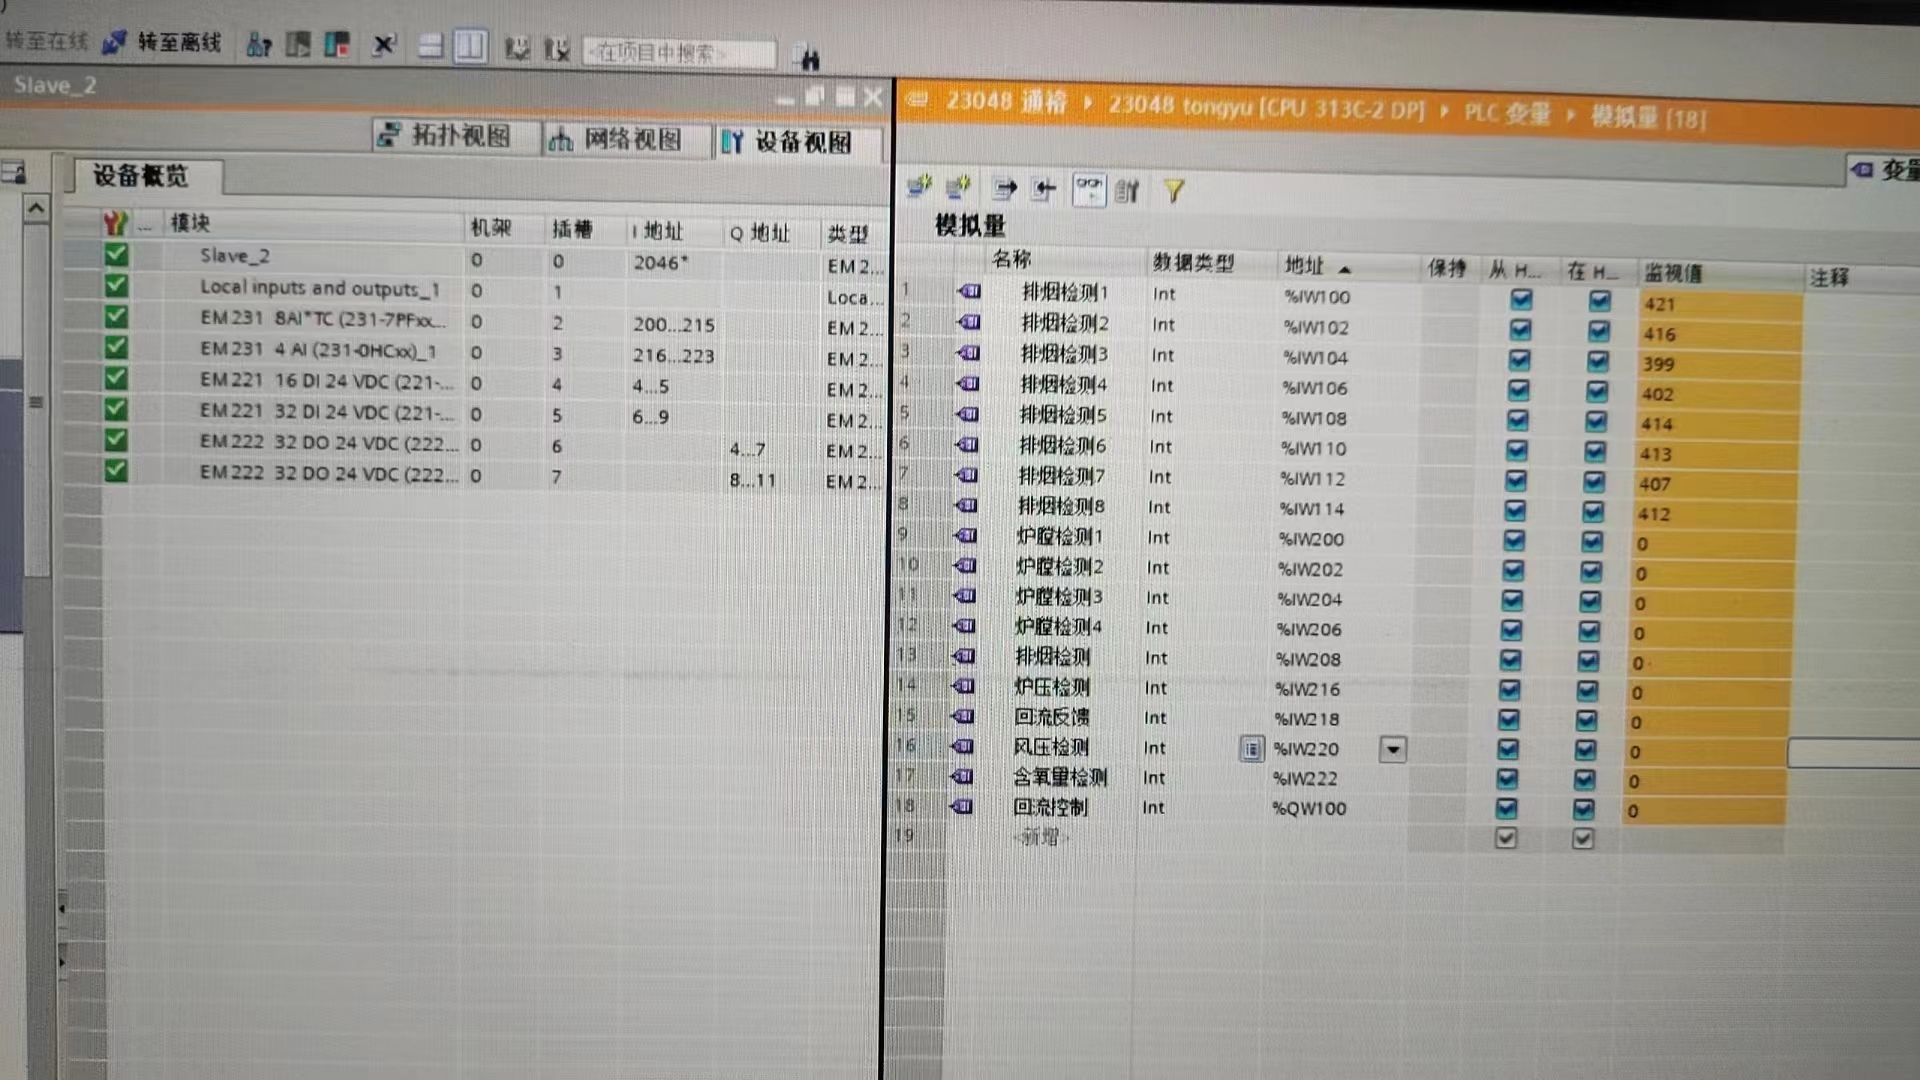Open the address dropdown for %IW220

point(1393,749)
